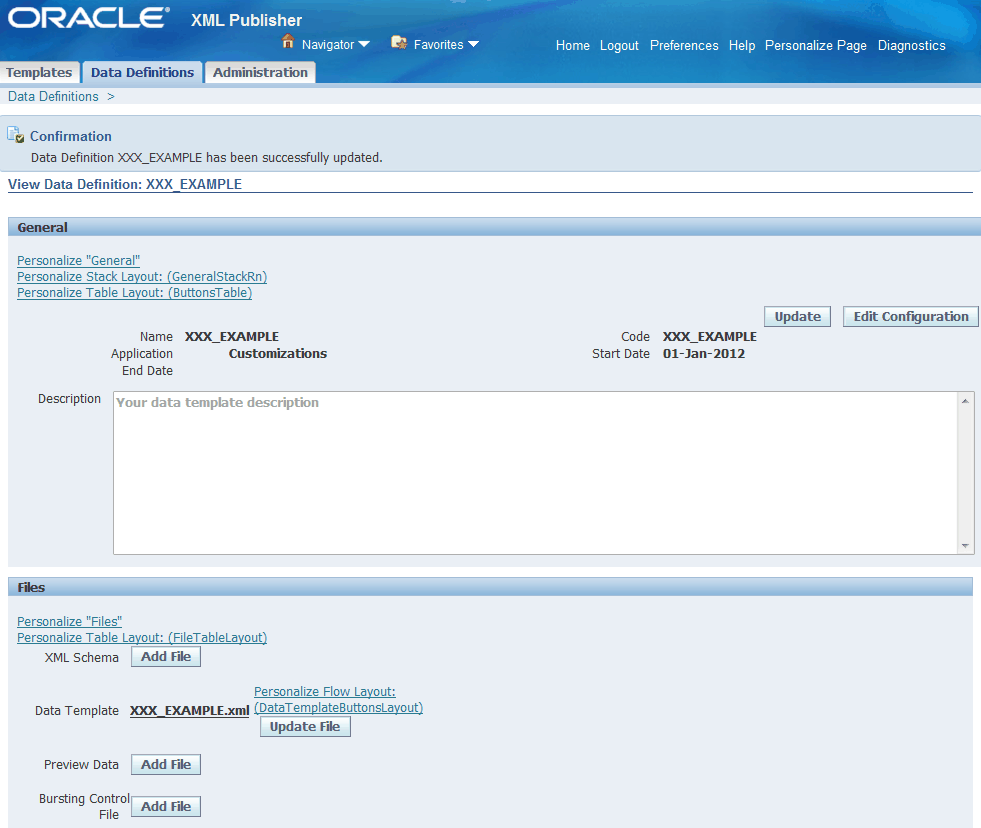This screenshot has height=828, width=981.
Task: Click the 01-Jan-2012 start date value
Action: 704,354
